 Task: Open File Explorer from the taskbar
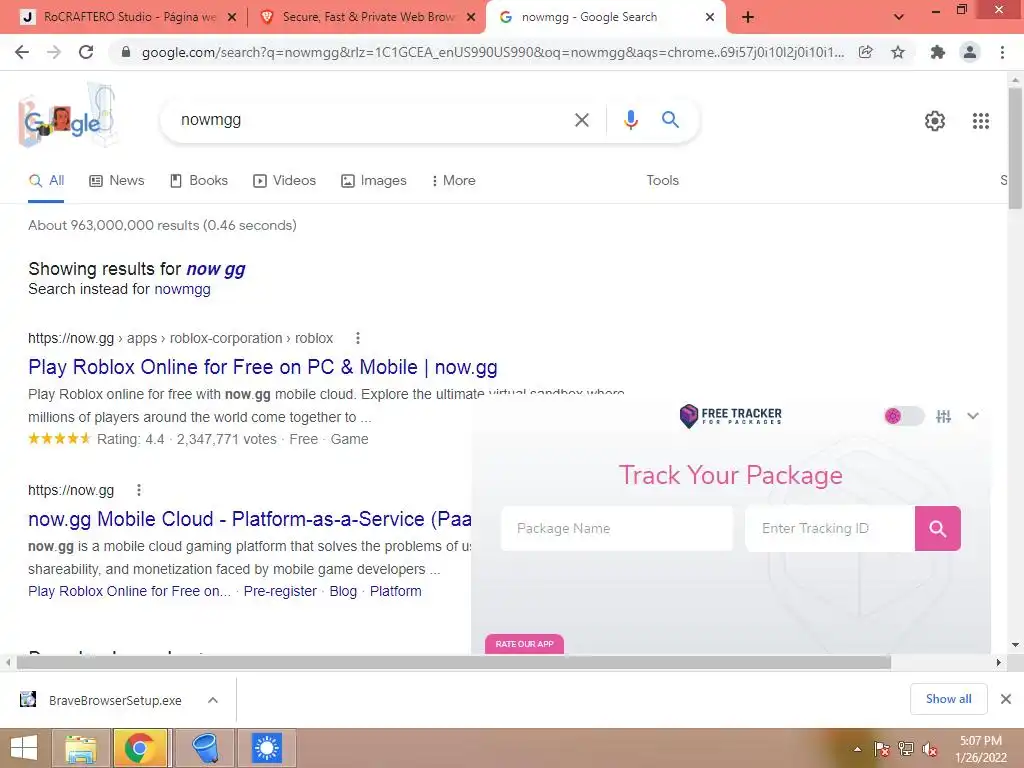pos(81,748)
